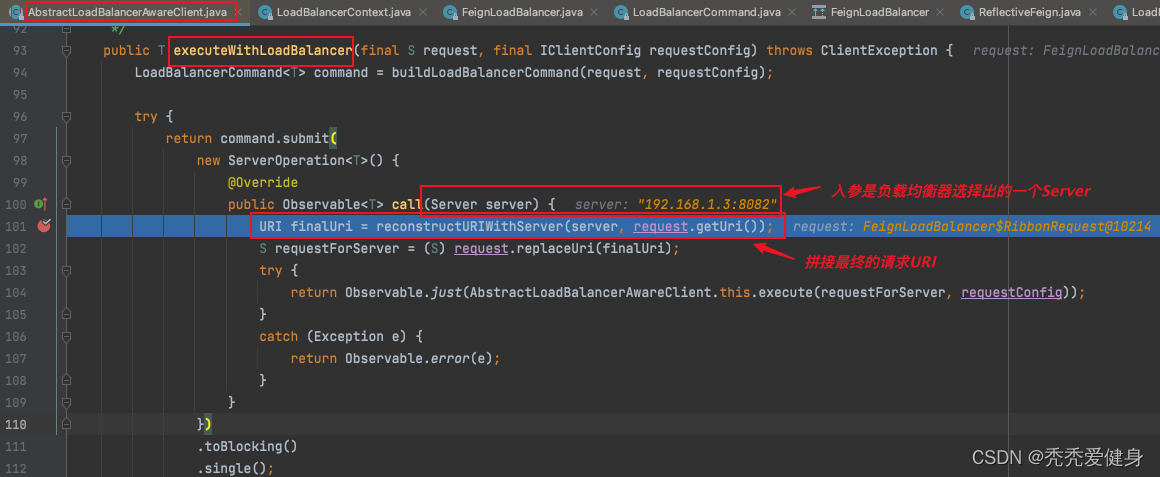The height and width of the screenshot is (477, 1160).
Task: Switch to the ReflectiveFeign.java tab
Action: click(1030, 12)
